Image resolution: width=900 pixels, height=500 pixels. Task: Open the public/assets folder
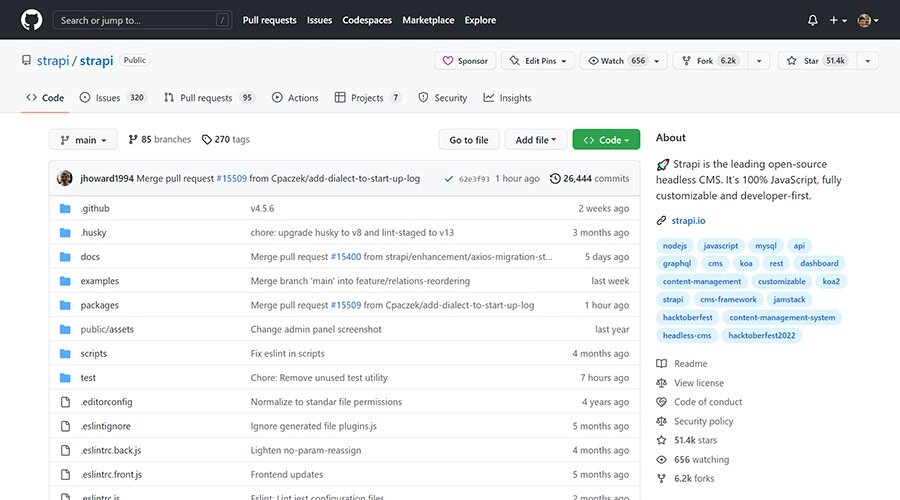pos(107,329)
